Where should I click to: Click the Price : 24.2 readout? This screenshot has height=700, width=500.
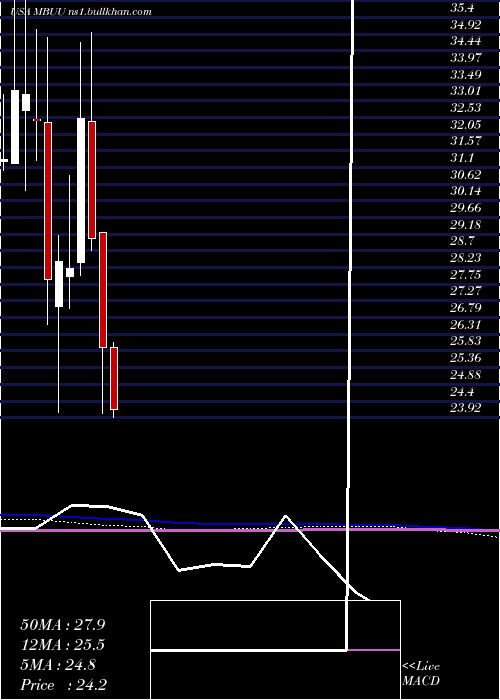point(63,685)
